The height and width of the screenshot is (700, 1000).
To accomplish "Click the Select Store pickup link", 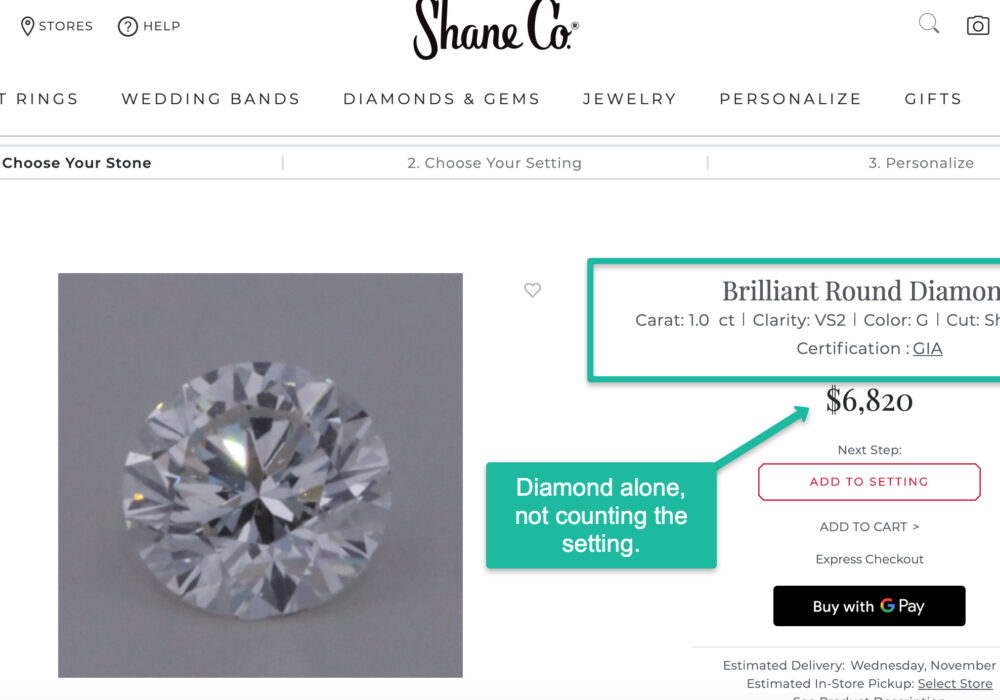I will coord(954,684).
